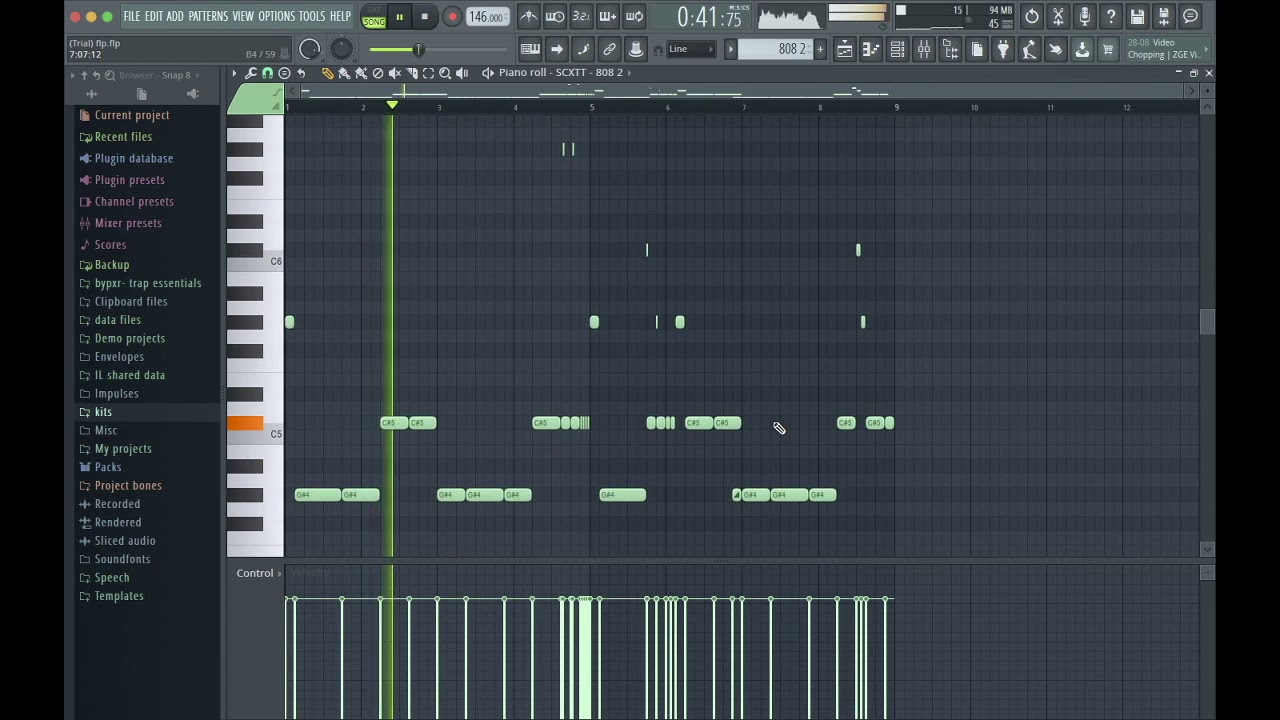Open the View menu
Image resolution: width=1280 pixels, height=720 pixels.
pos(243,16)
